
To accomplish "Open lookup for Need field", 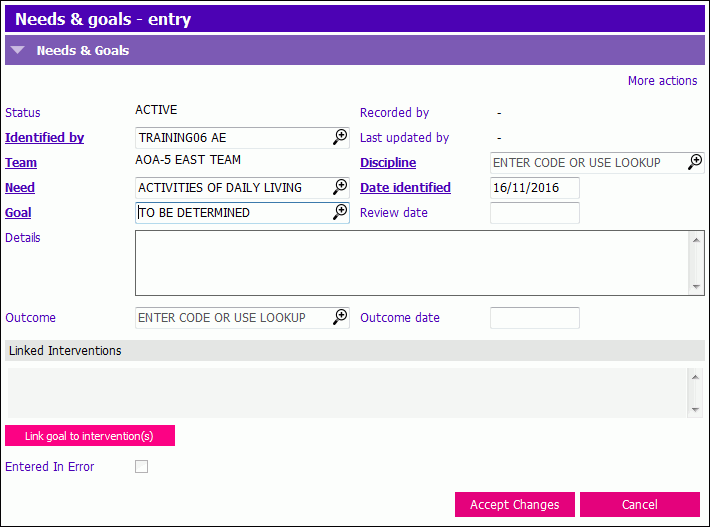I will click(340, 187).
